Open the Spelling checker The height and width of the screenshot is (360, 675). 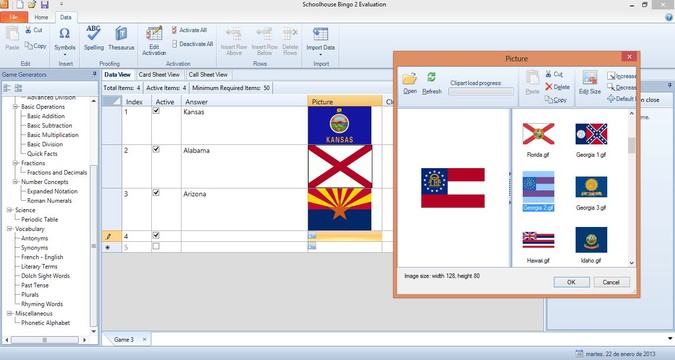pos(94,38)
